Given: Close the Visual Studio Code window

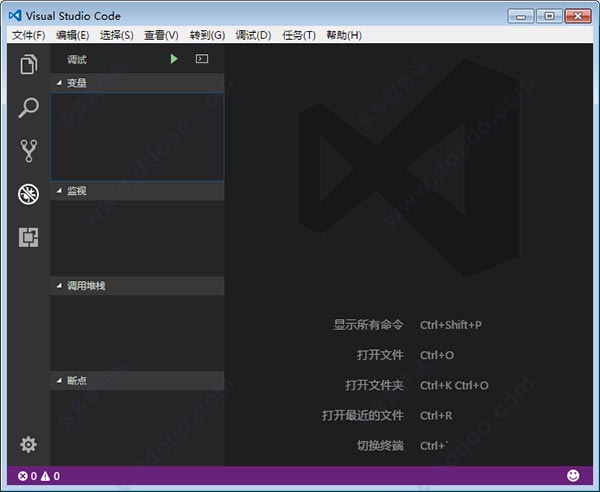Looking at the screenshot, I should tap(578, 16).
